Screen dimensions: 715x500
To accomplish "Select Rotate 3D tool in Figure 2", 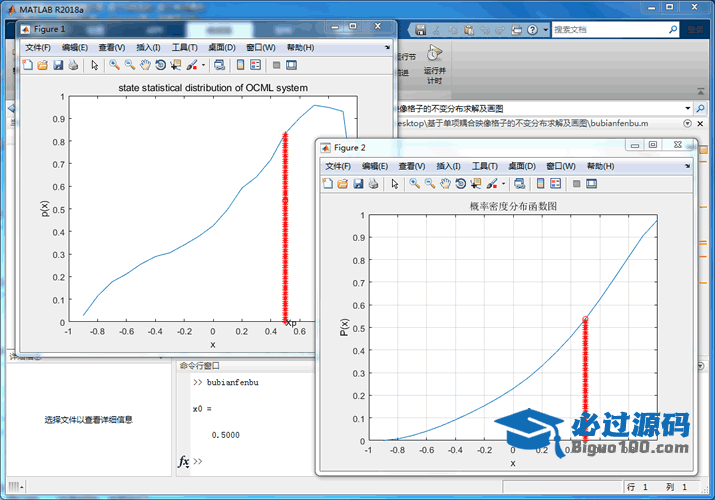I will click(x=461, y=184).
